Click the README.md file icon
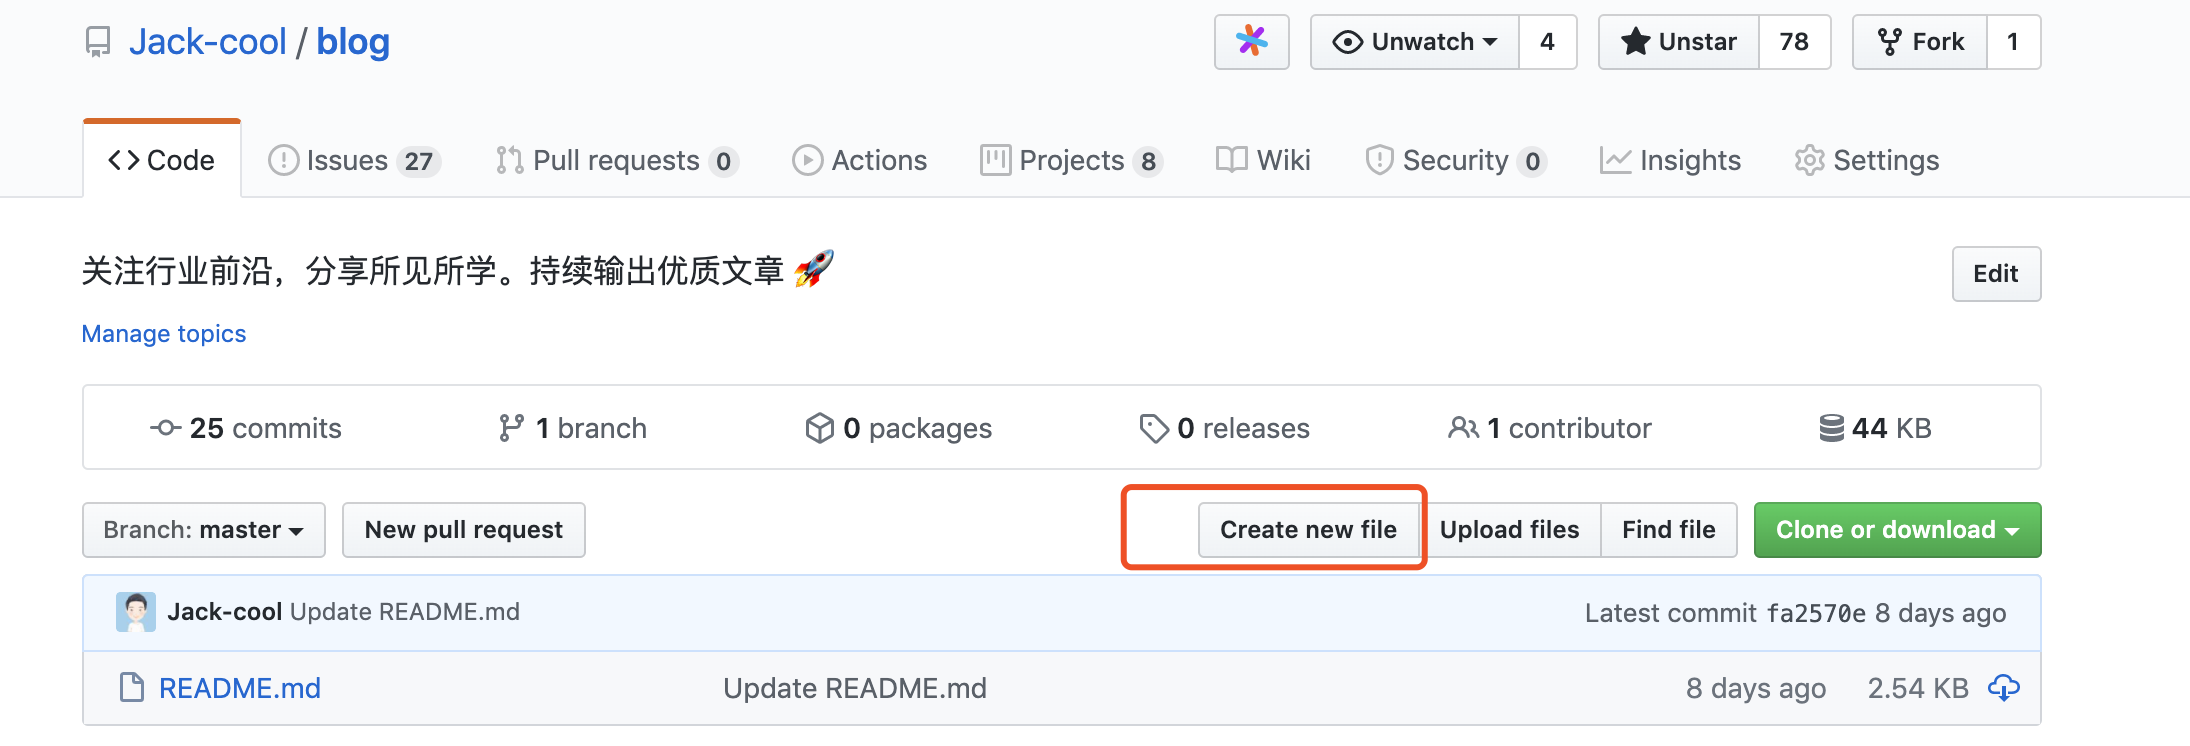 point(132,688)
